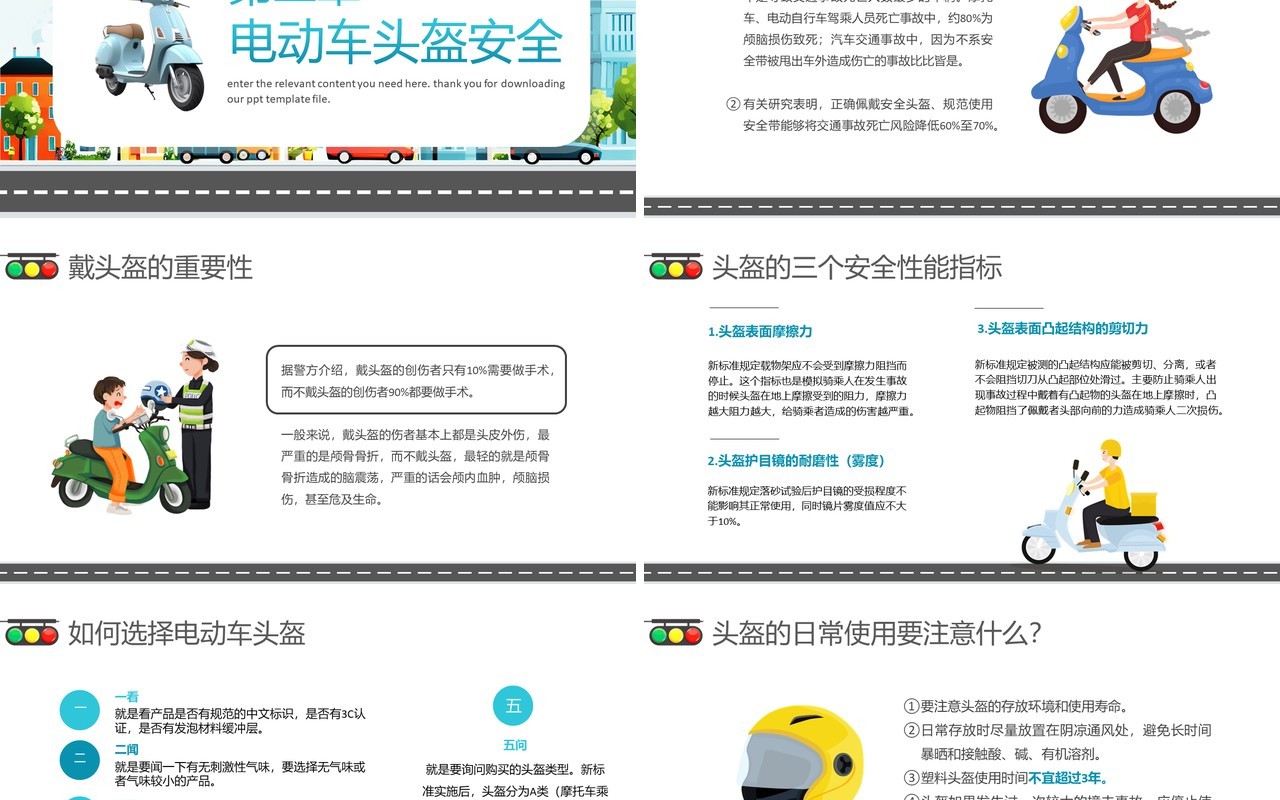Click the paragraph starting 新标准规定落砂试验后
The image size is (1280, 800).
[807, 506]
